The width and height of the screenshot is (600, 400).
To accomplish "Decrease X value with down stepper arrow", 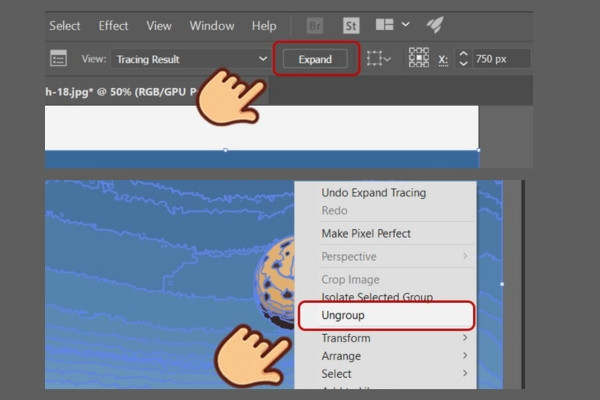I will (463, 64).
